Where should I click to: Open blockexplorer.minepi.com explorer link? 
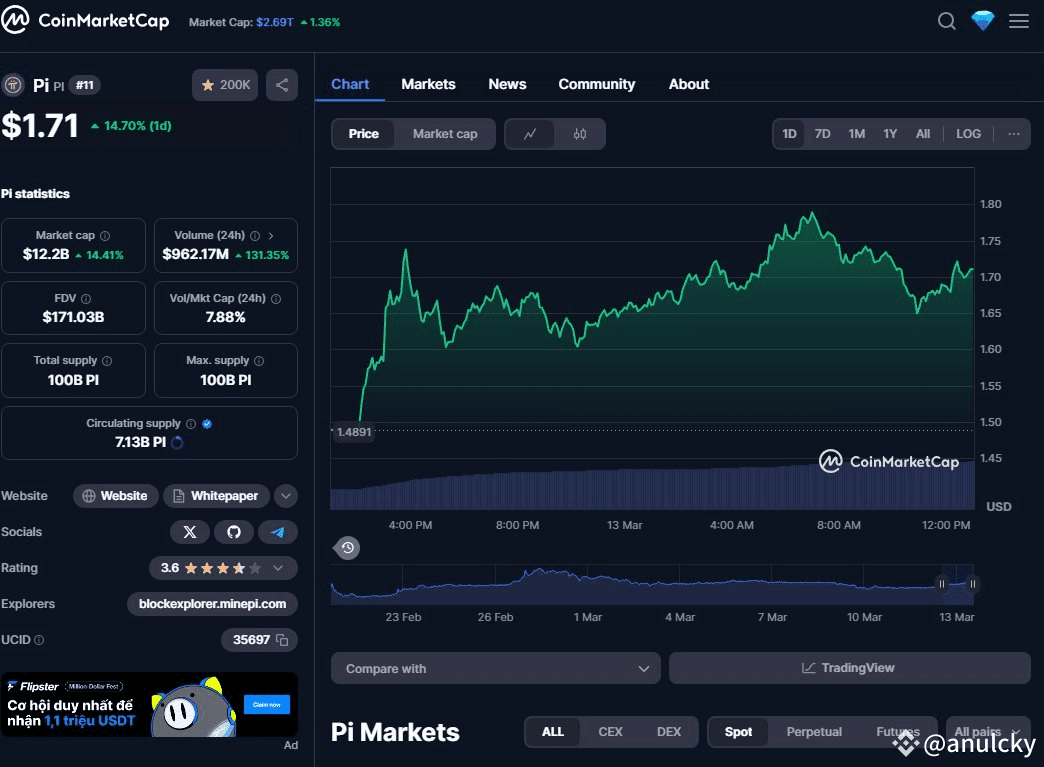click(212, 604)
